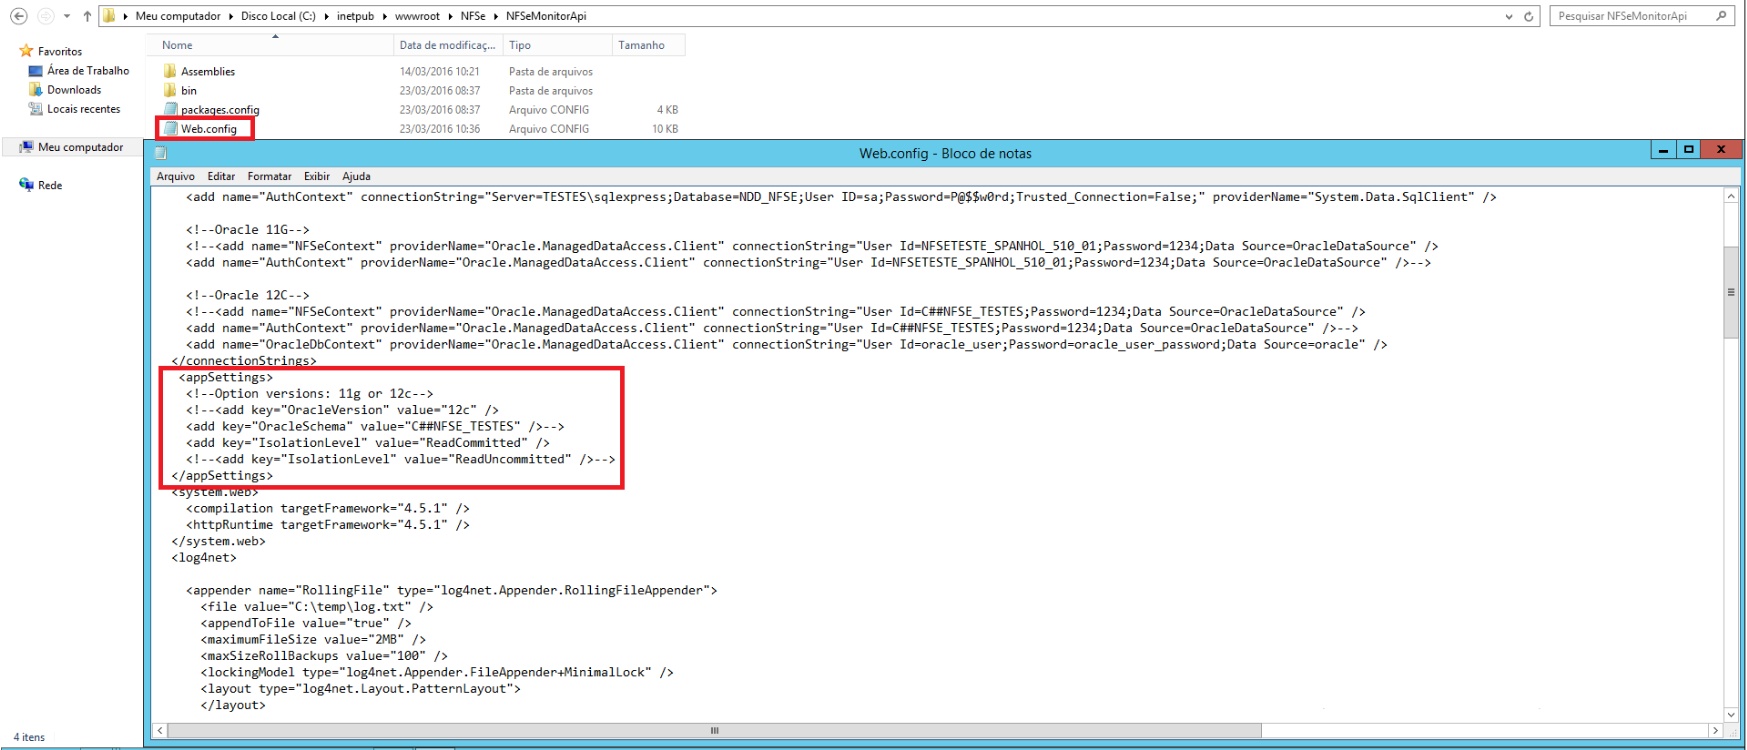Navigate to 'wwwroot' breadcrumb segment
The image size is (1747, 750).
point(417,16)
